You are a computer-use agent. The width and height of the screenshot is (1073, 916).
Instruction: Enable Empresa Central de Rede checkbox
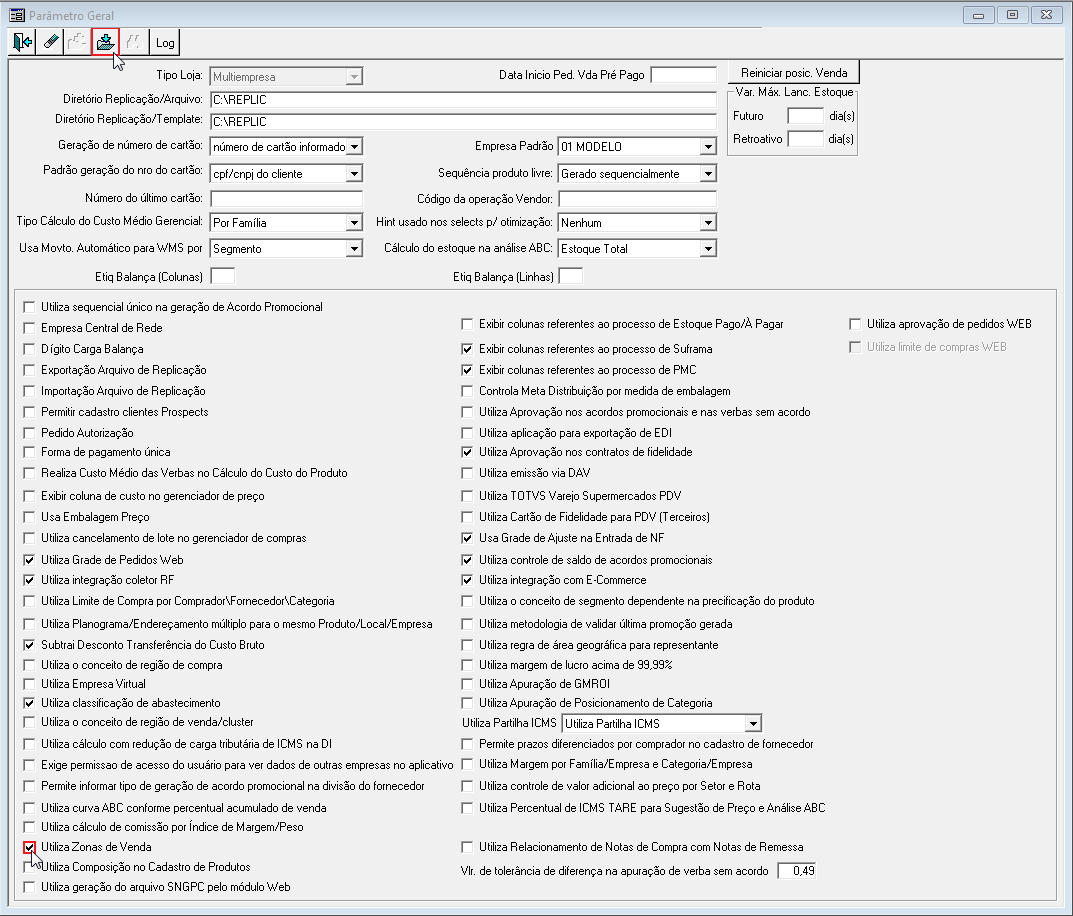click(x=29, y=328)
